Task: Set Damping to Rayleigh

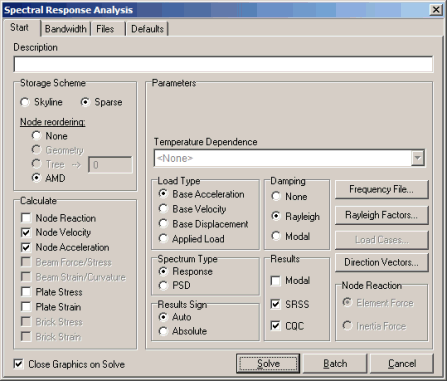Action: click(x=296, y=216)
